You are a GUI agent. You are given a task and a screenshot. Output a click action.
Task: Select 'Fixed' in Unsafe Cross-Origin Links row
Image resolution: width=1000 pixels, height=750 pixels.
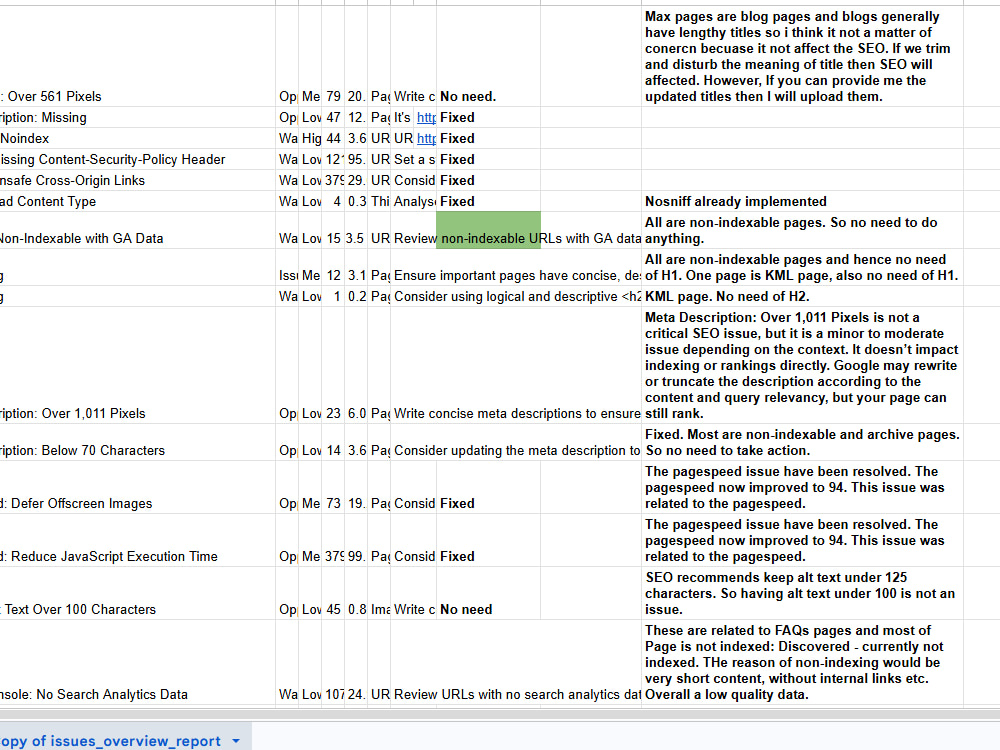tap(489, 180)
